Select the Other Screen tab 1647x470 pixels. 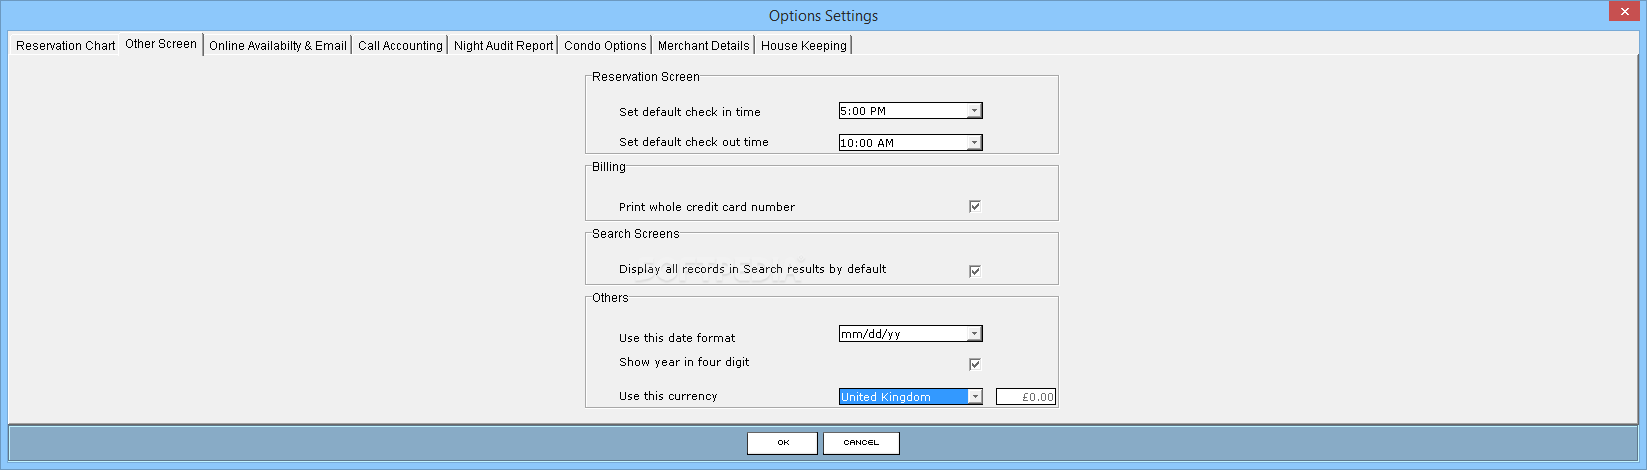coord(161,44)
